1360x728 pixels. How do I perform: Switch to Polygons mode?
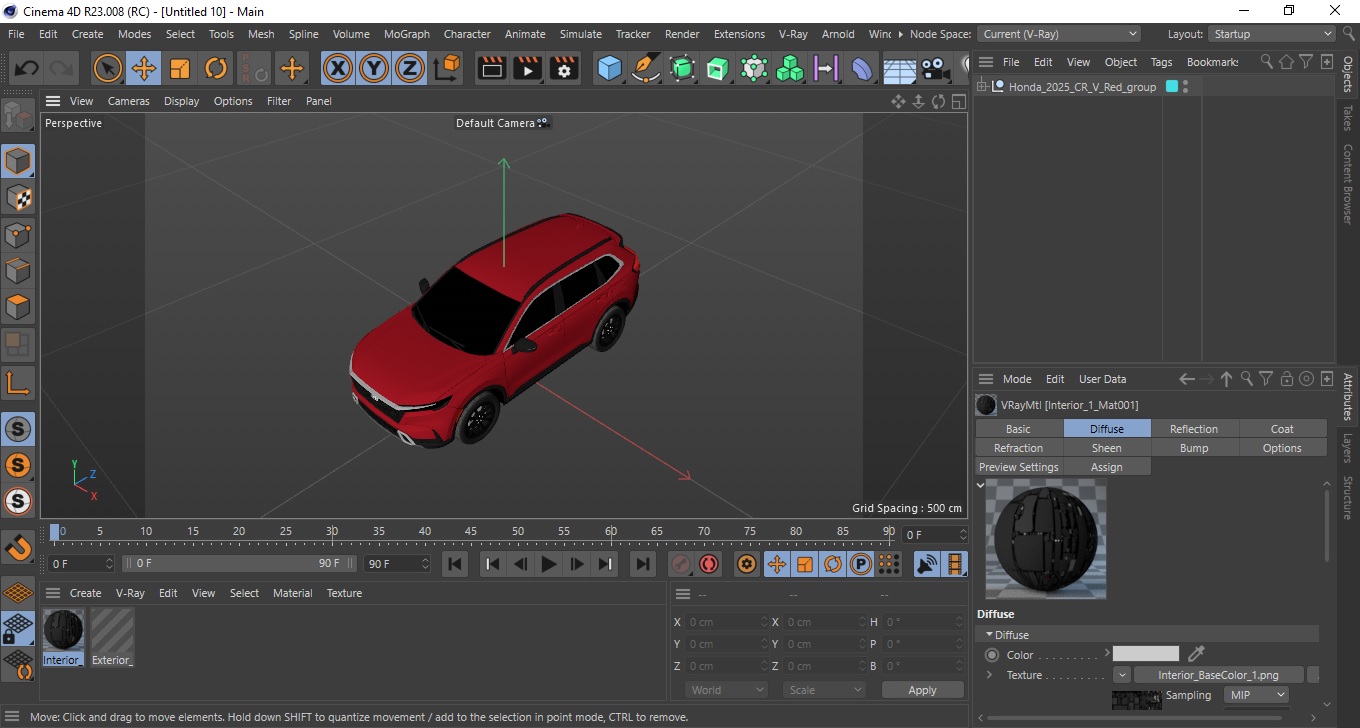tap(18, 307)
